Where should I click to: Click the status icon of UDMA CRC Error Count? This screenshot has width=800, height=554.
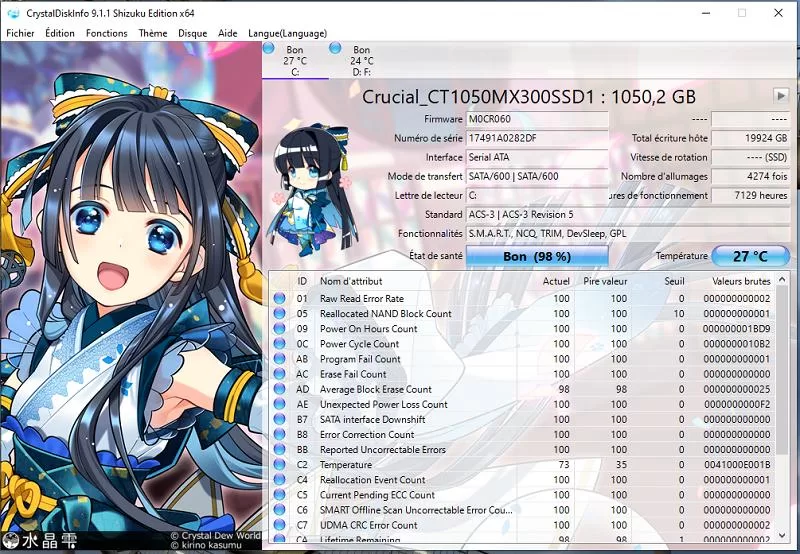[x=280, y=525]
